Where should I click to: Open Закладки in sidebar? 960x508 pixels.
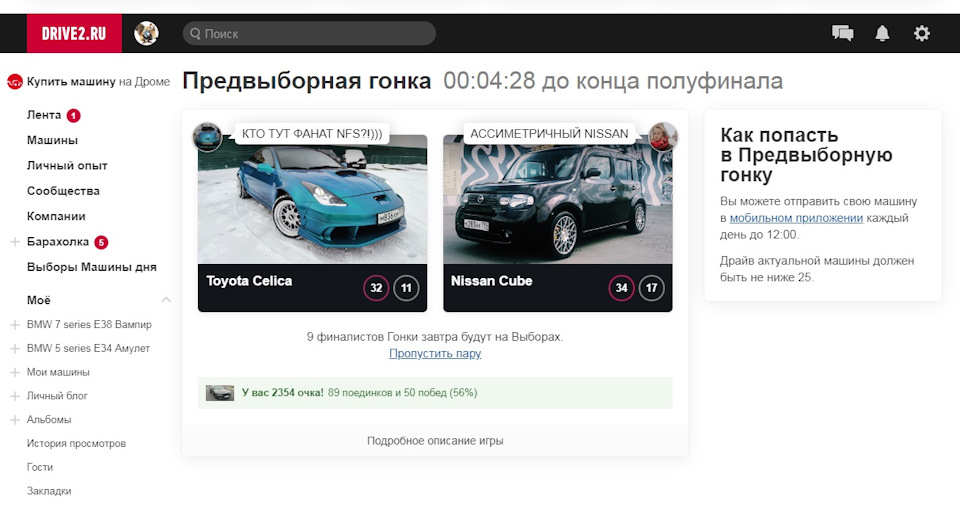[x=49, y=491]
